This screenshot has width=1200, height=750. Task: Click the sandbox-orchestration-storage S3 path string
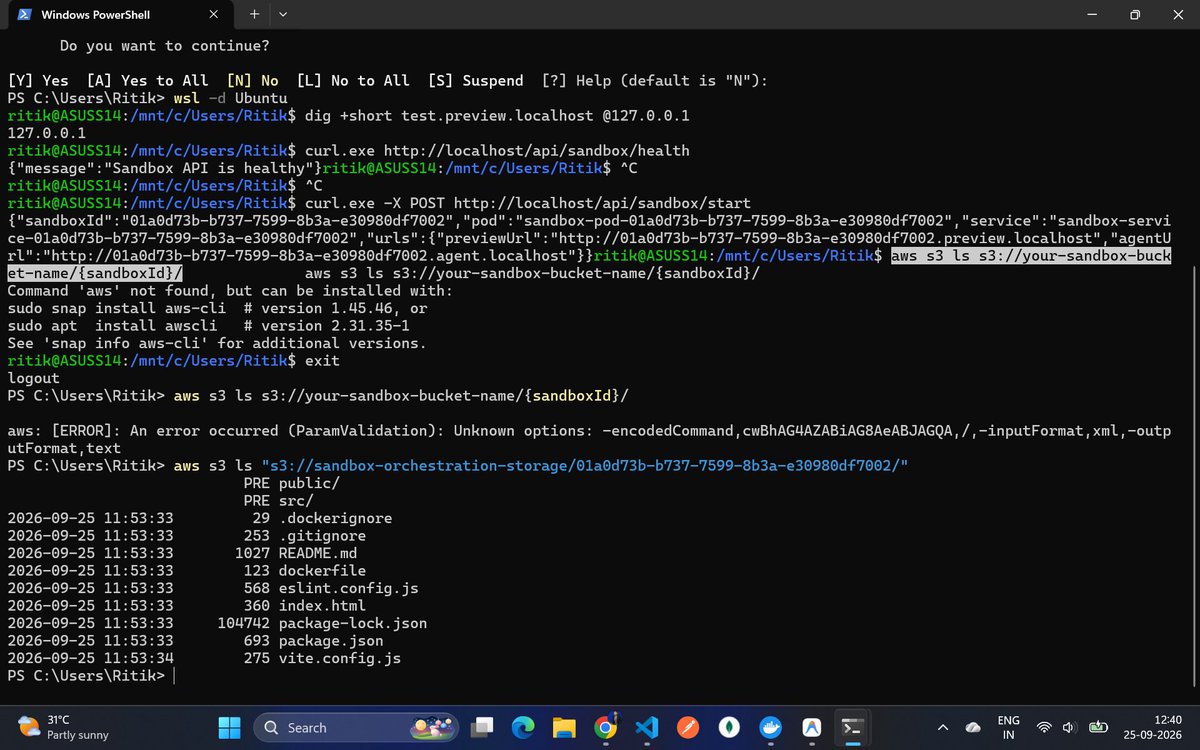(x=584, y=466)
